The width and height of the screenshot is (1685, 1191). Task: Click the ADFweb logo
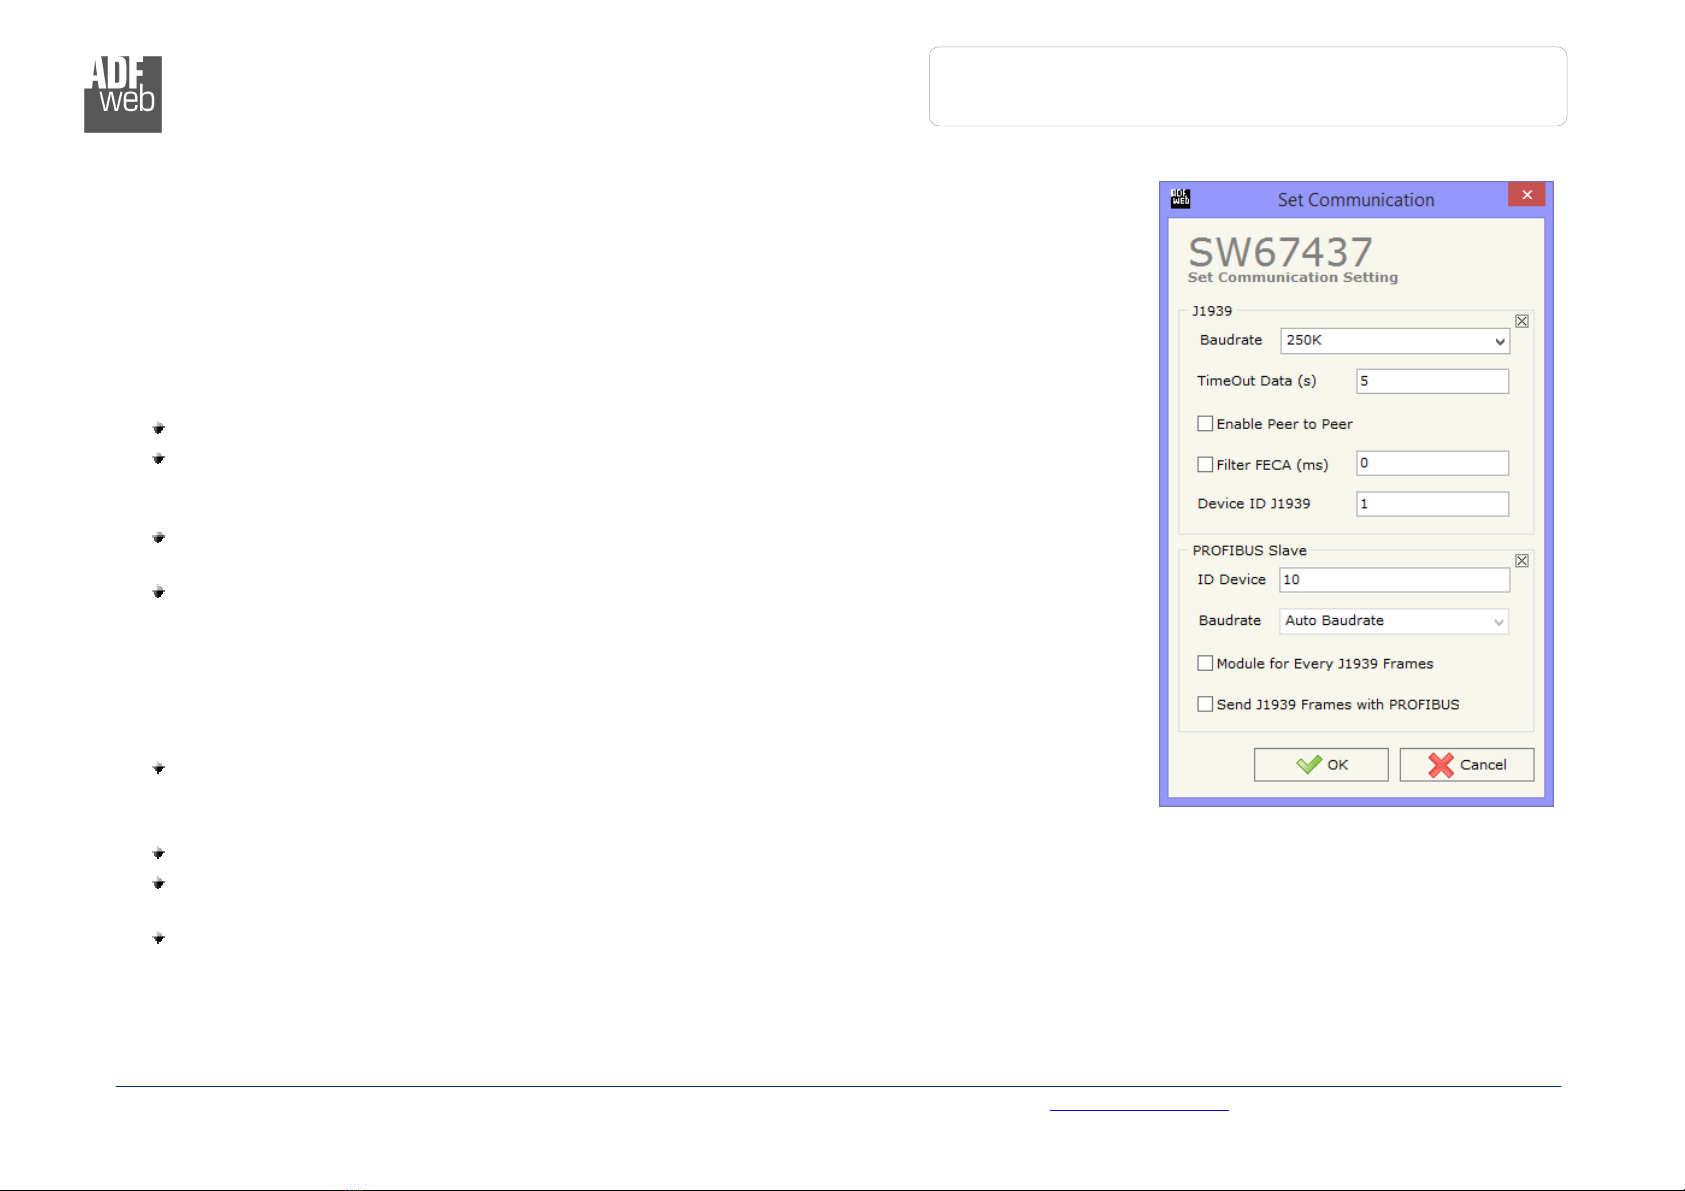pyautogui.click(x=123, y=94)
